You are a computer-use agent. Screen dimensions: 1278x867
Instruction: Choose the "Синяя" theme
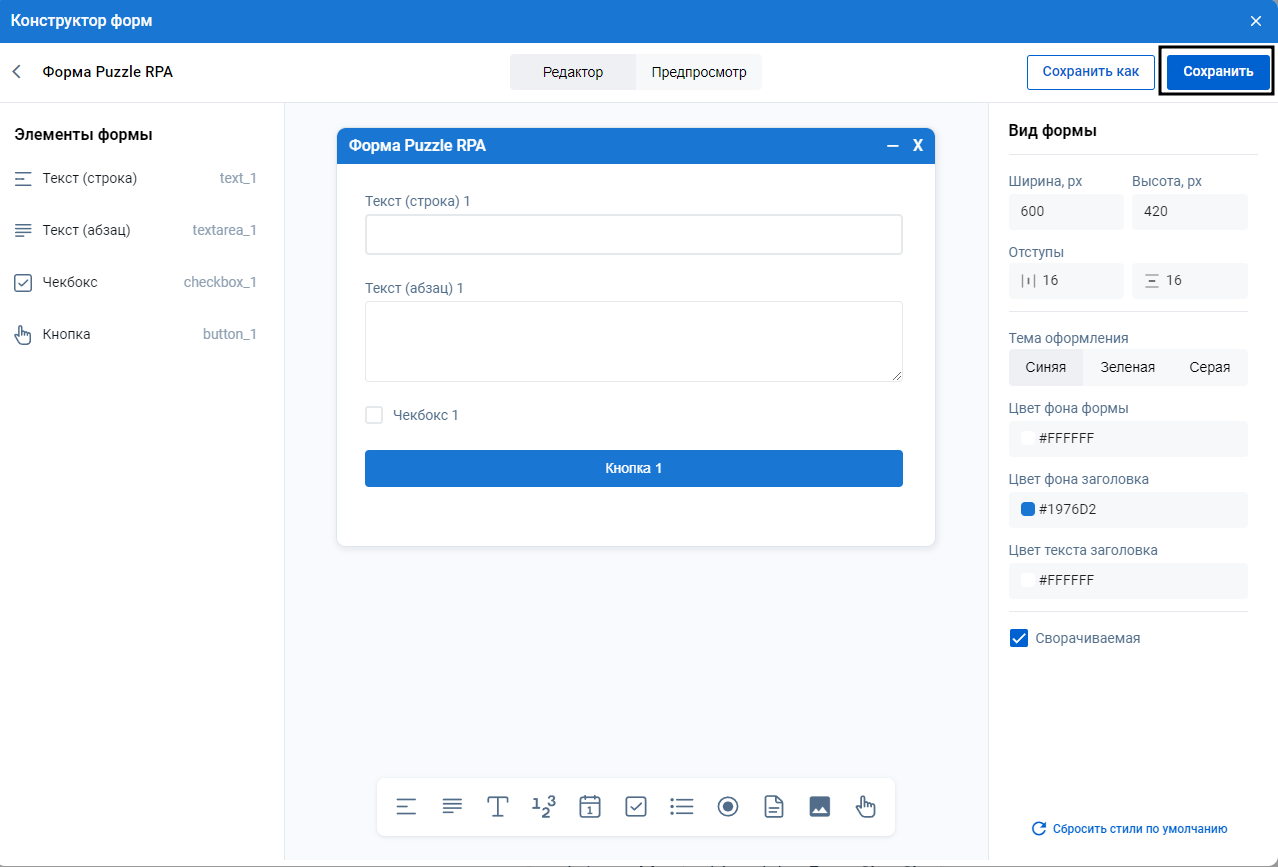coord(1046,367)
